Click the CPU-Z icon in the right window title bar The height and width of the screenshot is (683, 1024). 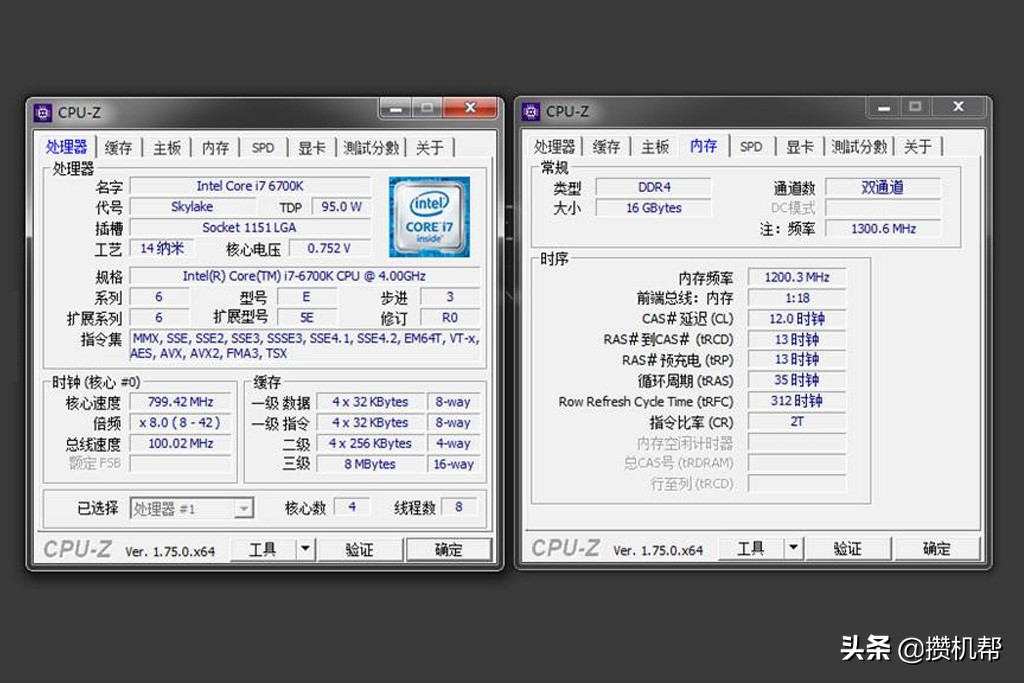531,111
